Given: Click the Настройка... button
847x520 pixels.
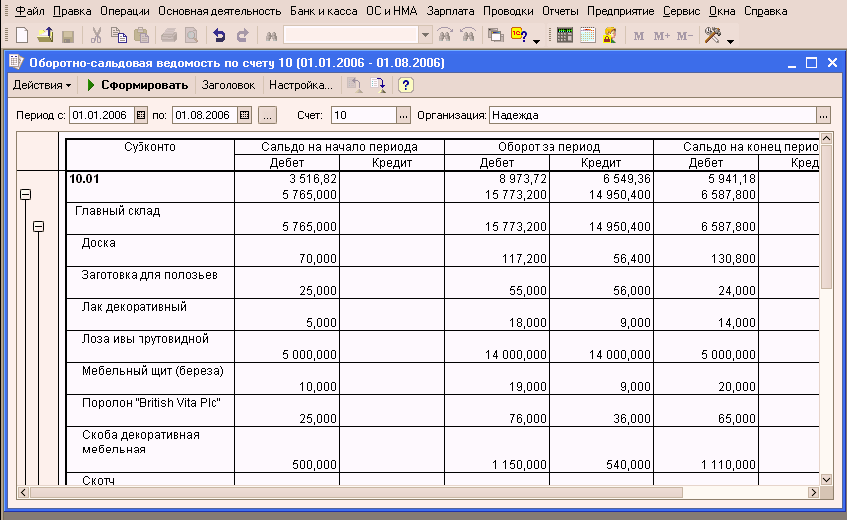Looking at the screenshot, I should [301, 86].
